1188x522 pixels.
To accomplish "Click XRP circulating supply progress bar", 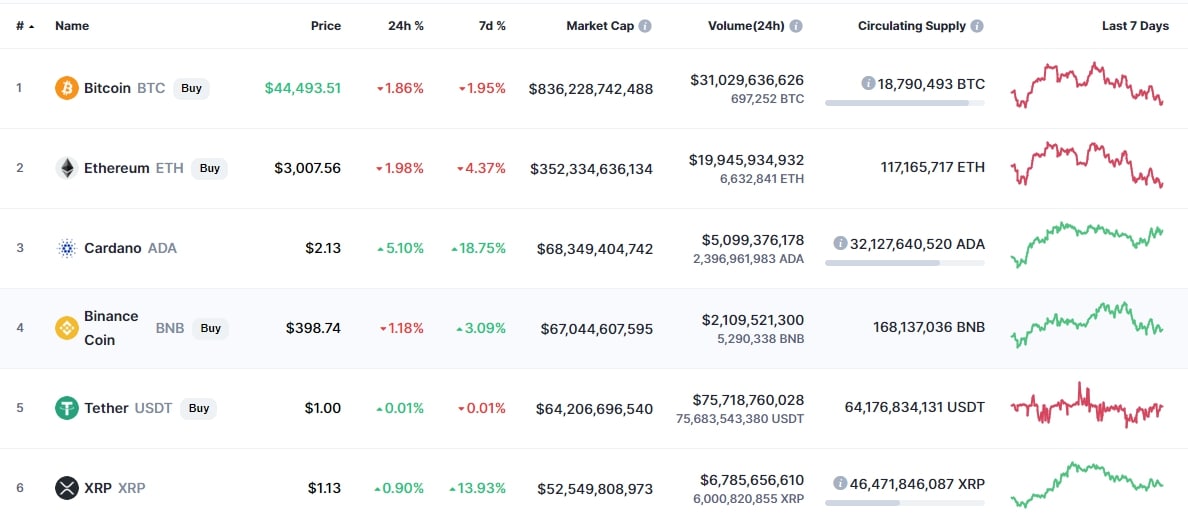I will tap(905, 502).
